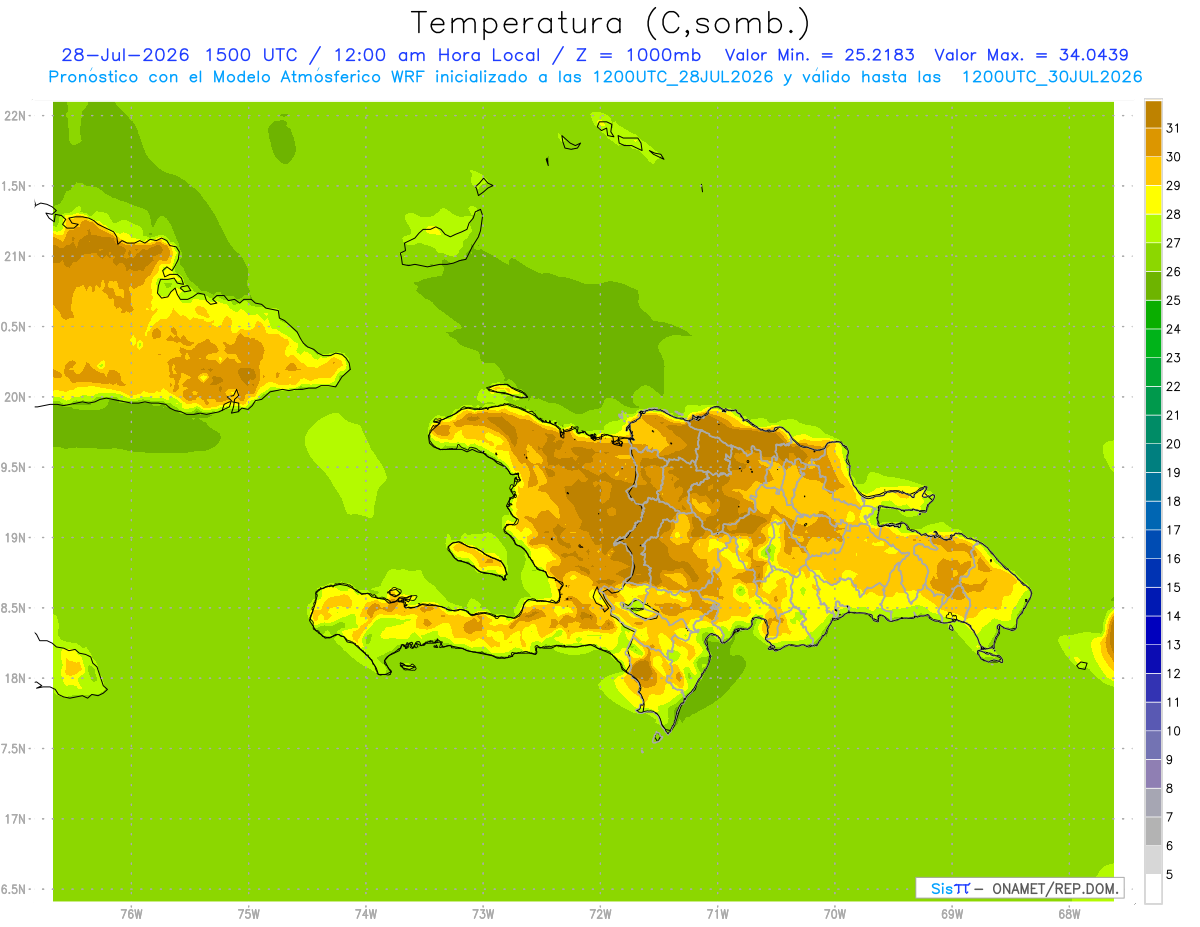Click the "76W" longitude axis label
This screenshot has height=927, width=1200.
131,914
